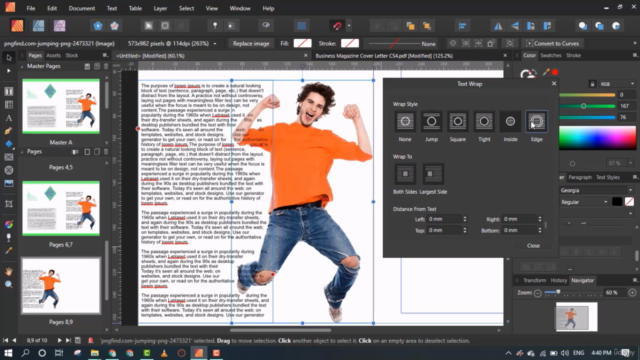Viewport: 640px width, 360px height.
Task: Go to next page in status bar
Action: point(60,340)
